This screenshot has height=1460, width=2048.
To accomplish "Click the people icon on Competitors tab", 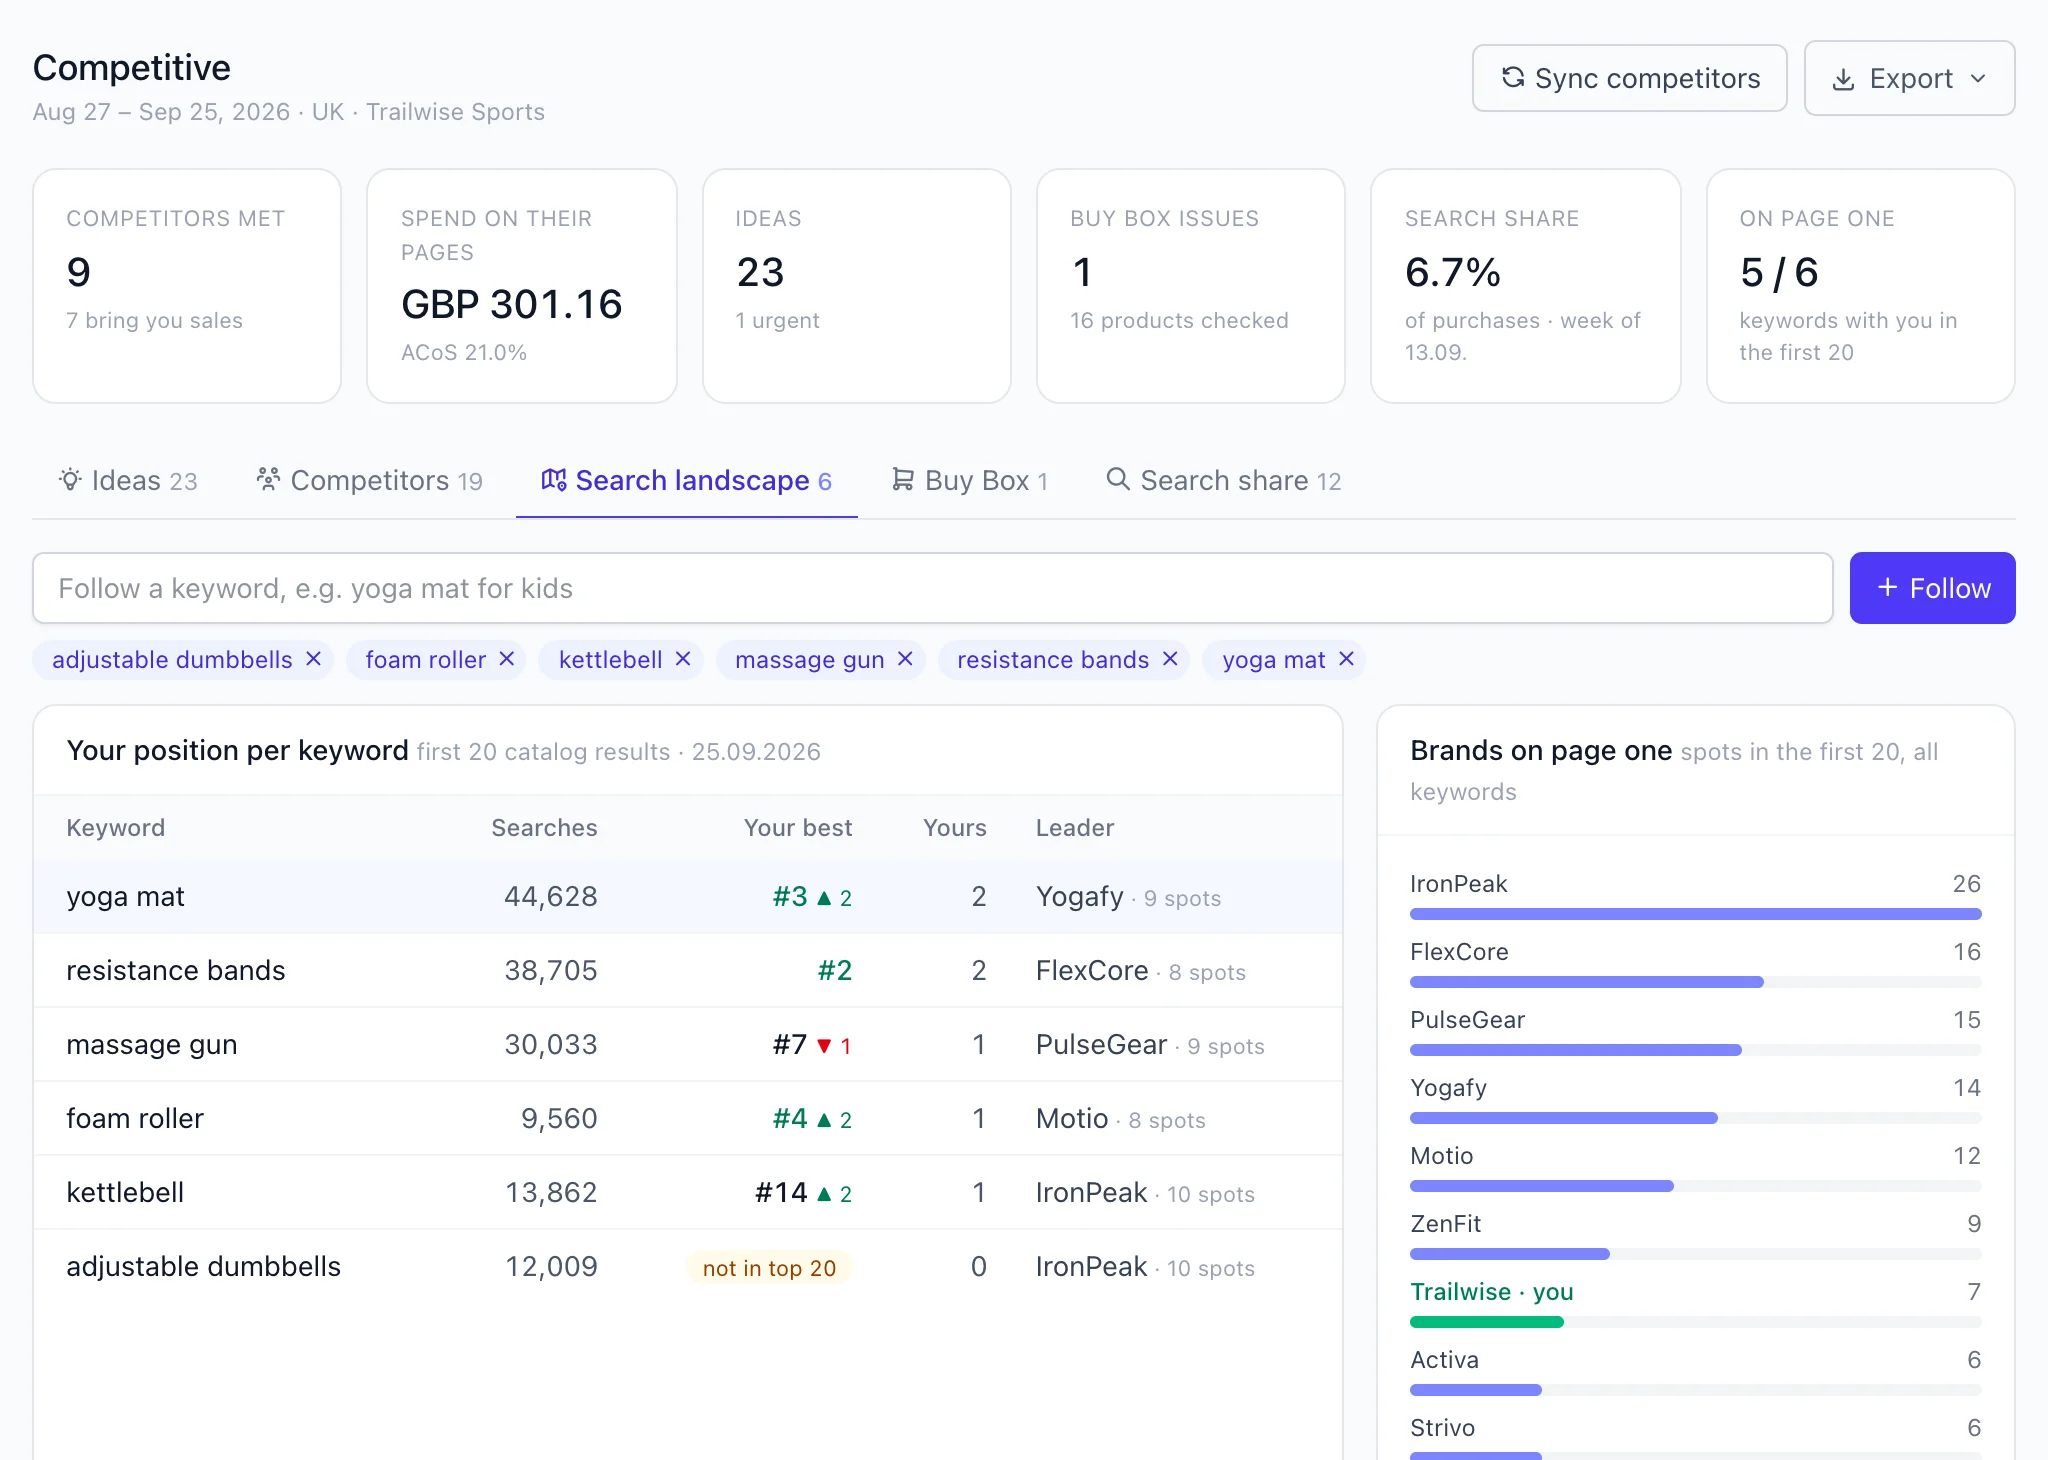I will pos(268,480).
